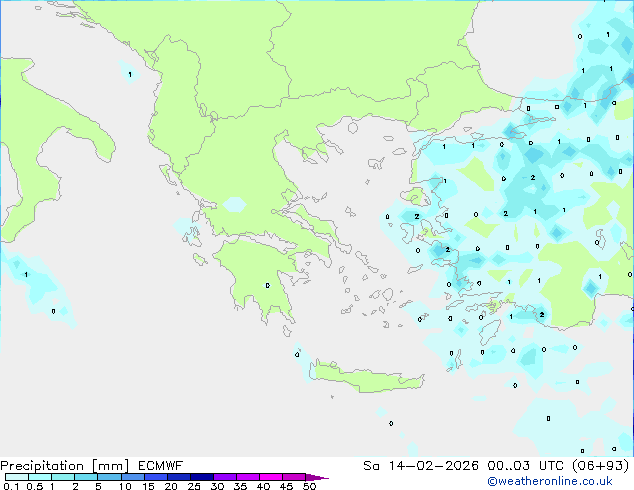Click the legend swatch between 10 and 15
This screenshot has width=634, height=490.
click(133, 477)
